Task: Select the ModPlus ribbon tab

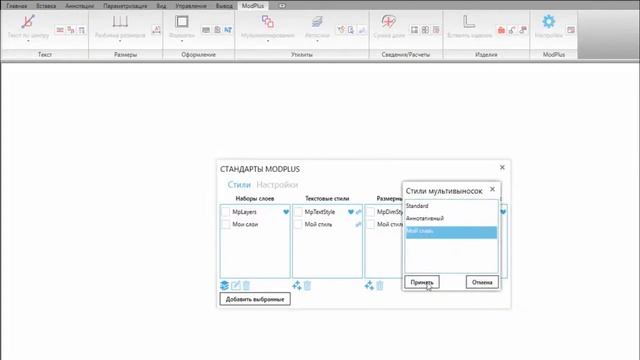Action: pyautogui.click(x=253, y=6)
